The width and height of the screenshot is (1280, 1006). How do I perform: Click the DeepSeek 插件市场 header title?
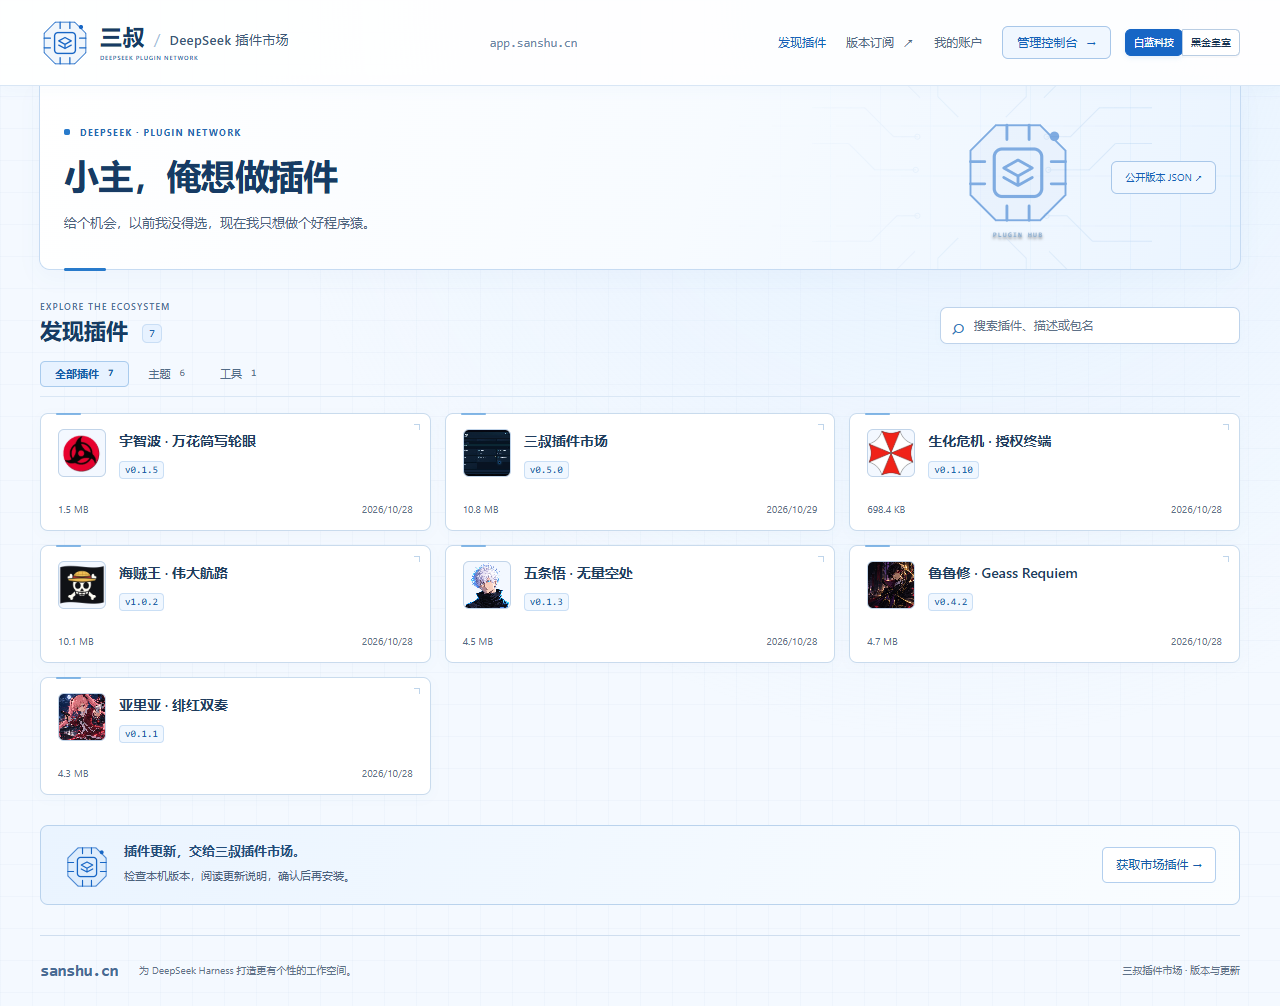click(x=229, y=40)
